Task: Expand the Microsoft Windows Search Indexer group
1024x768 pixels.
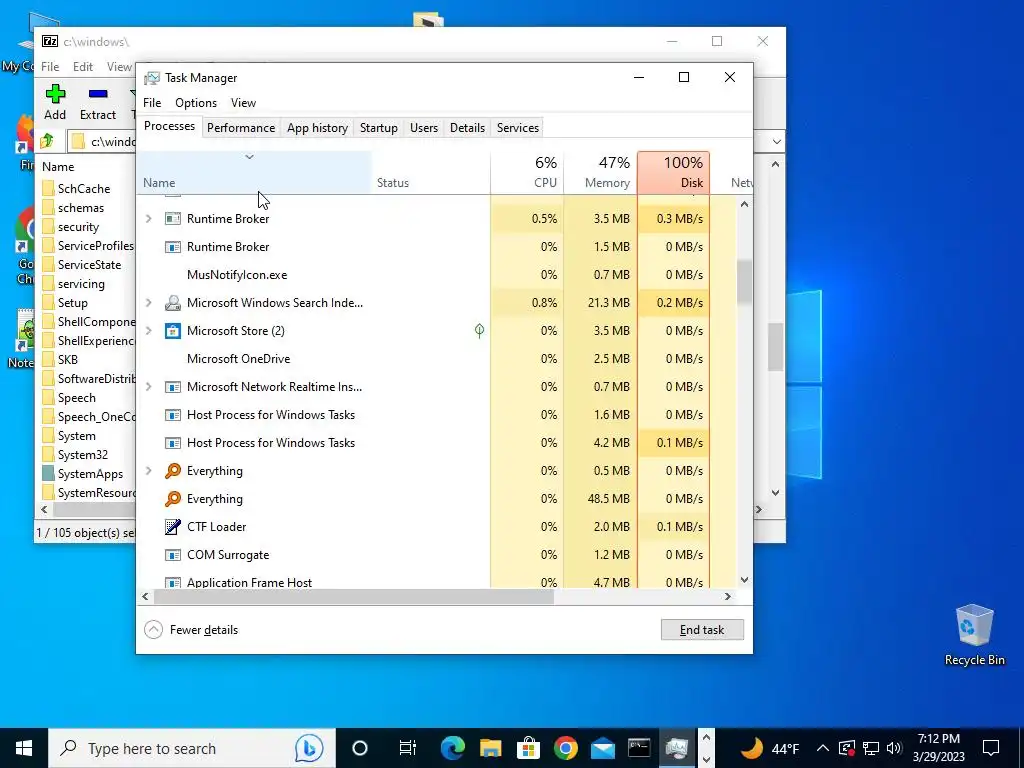Action: 149,303
